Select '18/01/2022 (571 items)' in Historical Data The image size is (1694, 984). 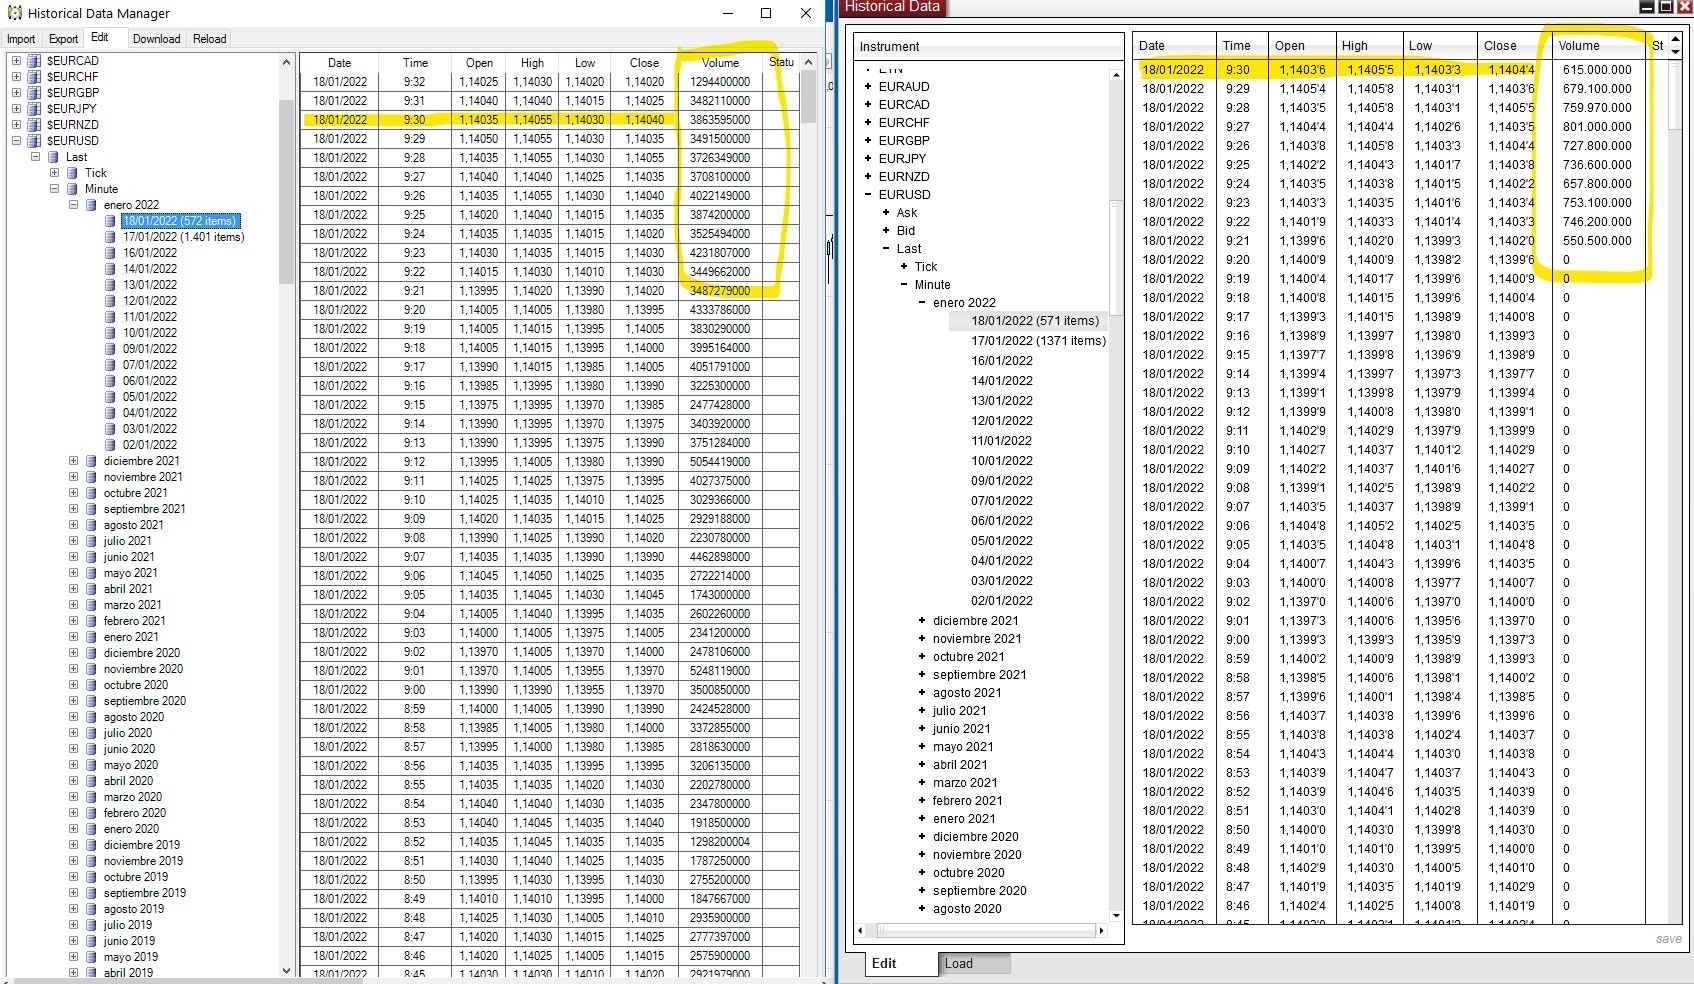(x=1035, y=321)
